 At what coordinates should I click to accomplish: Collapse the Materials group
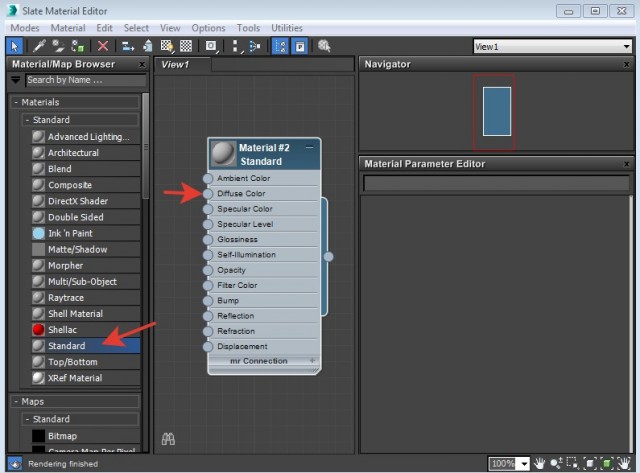coord(16,102)
